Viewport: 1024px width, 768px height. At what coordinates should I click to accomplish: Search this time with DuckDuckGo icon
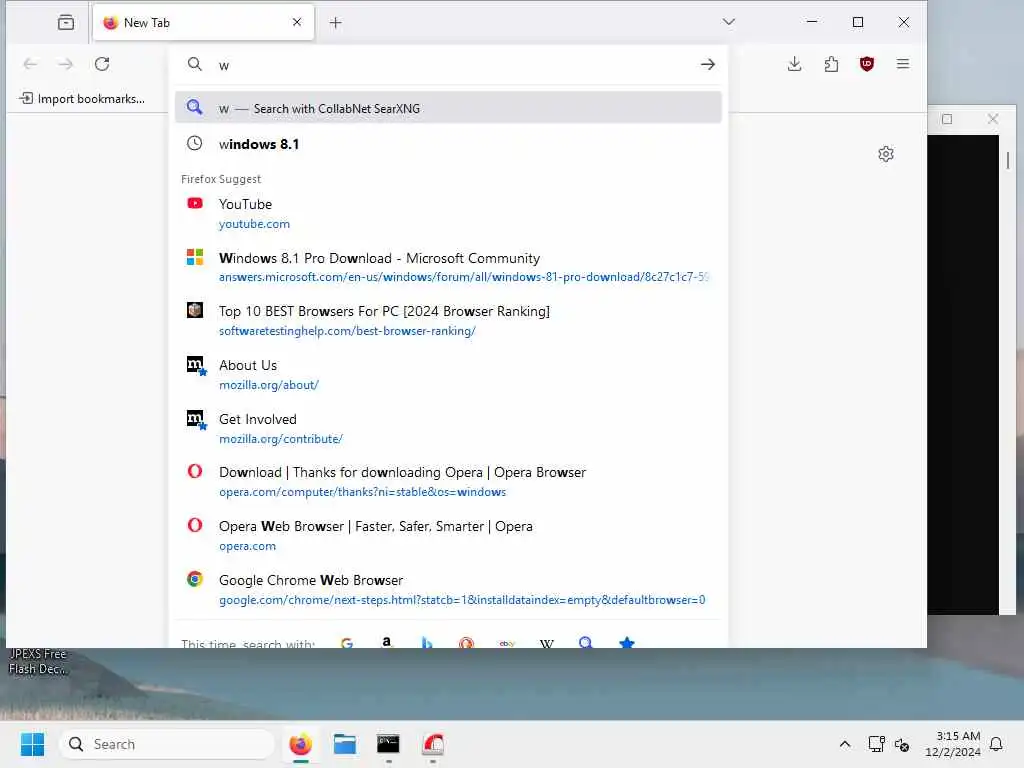[466, 643]
